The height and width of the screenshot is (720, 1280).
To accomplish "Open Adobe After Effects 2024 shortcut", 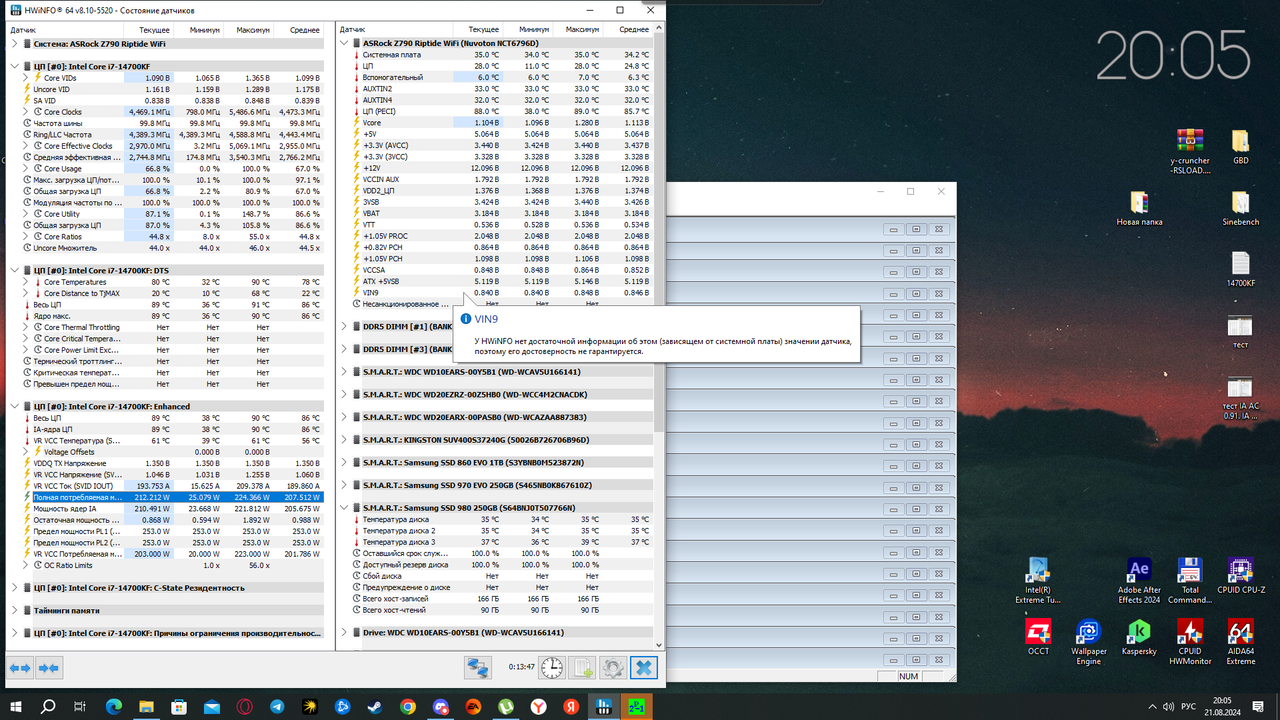I will pos(1139,581).
